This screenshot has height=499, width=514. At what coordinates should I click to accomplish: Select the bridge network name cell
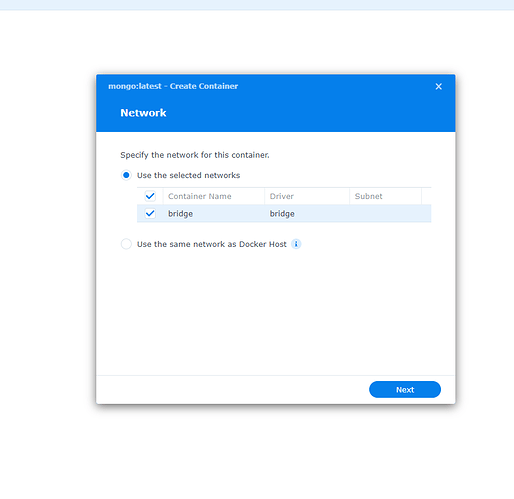tap(180, 214)
